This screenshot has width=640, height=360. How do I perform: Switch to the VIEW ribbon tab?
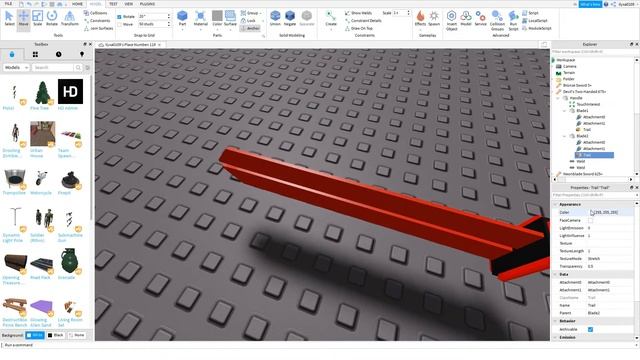tap(129, 4)
